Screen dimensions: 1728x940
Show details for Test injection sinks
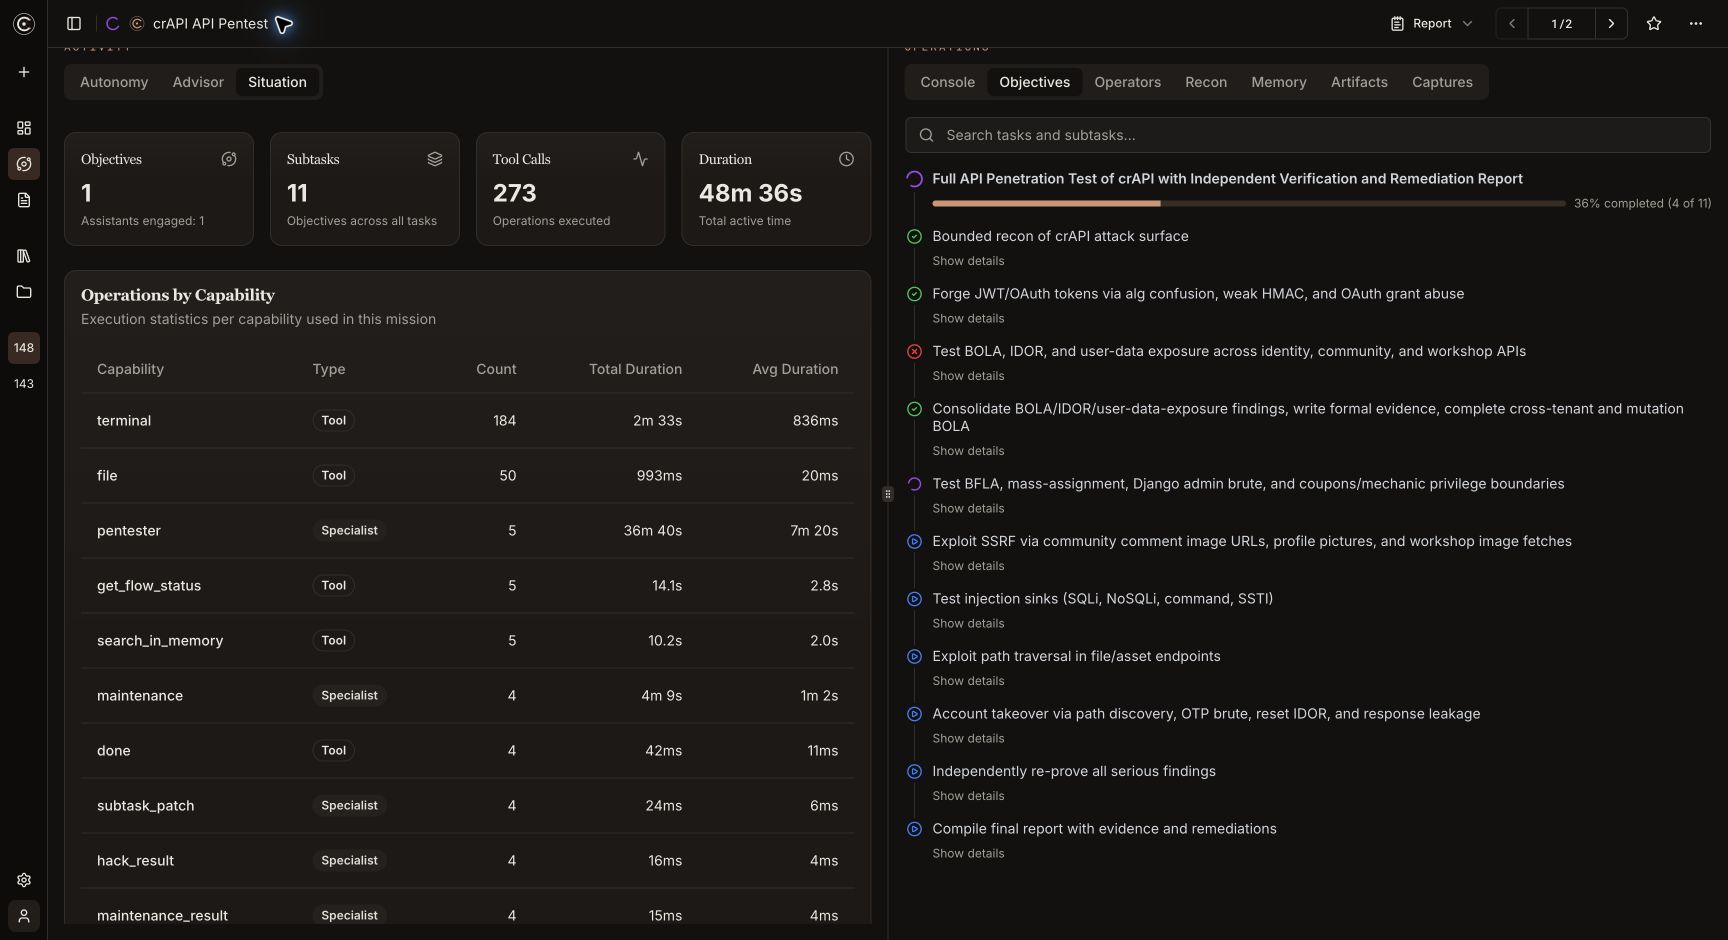click(x=968, y=624)
